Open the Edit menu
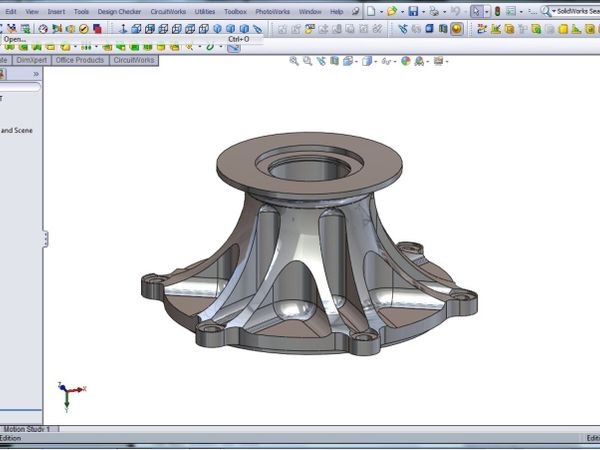600x450 pixels. click(11, 11)
